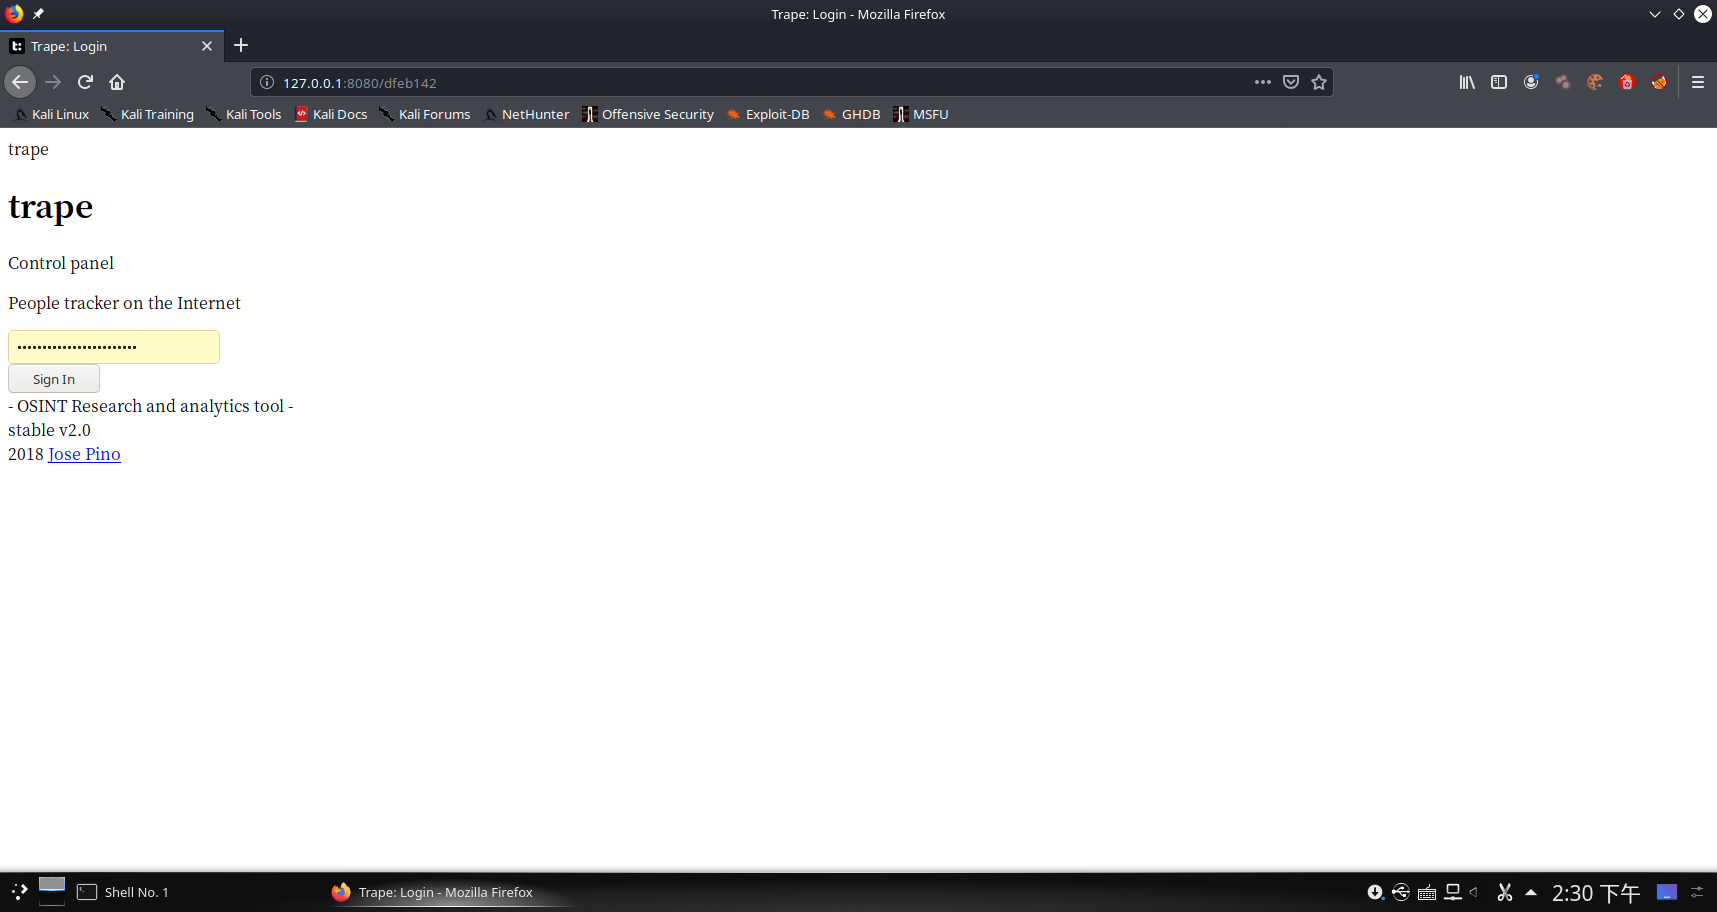Show sidebars toolbar icon

pos(1499,82)
